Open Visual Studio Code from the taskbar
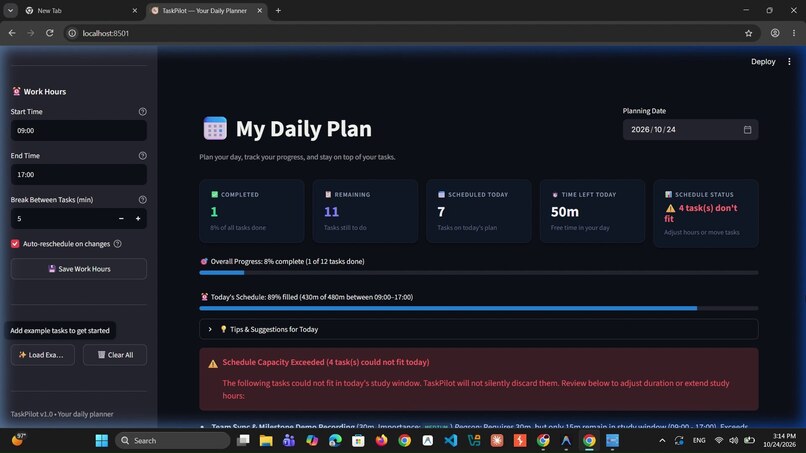The height and width of the screenshot is (453, 806). (451, 441)
